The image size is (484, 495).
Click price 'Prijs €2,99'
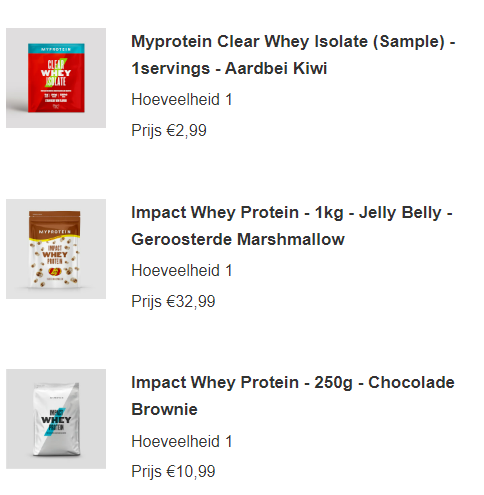point(169,130)
